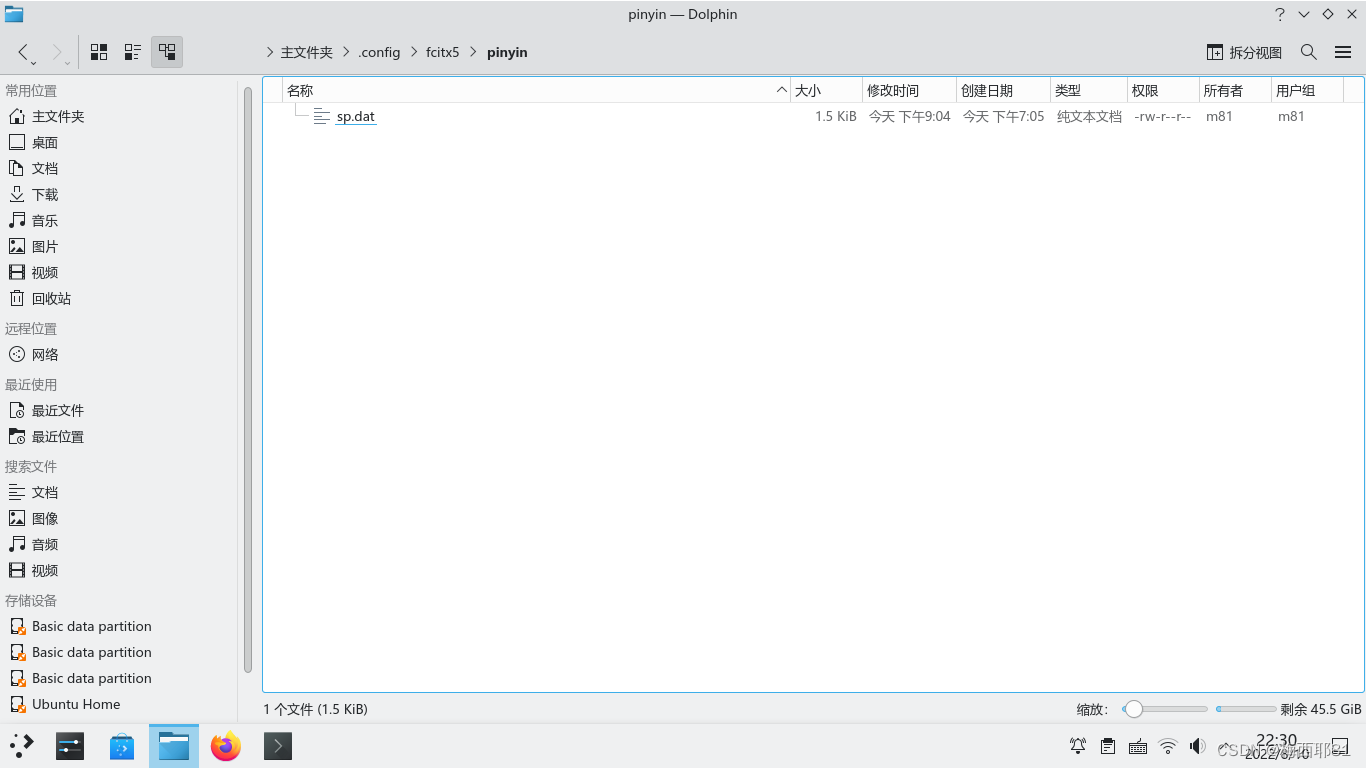Sort by 创建日期 column header

[1003, 90]
